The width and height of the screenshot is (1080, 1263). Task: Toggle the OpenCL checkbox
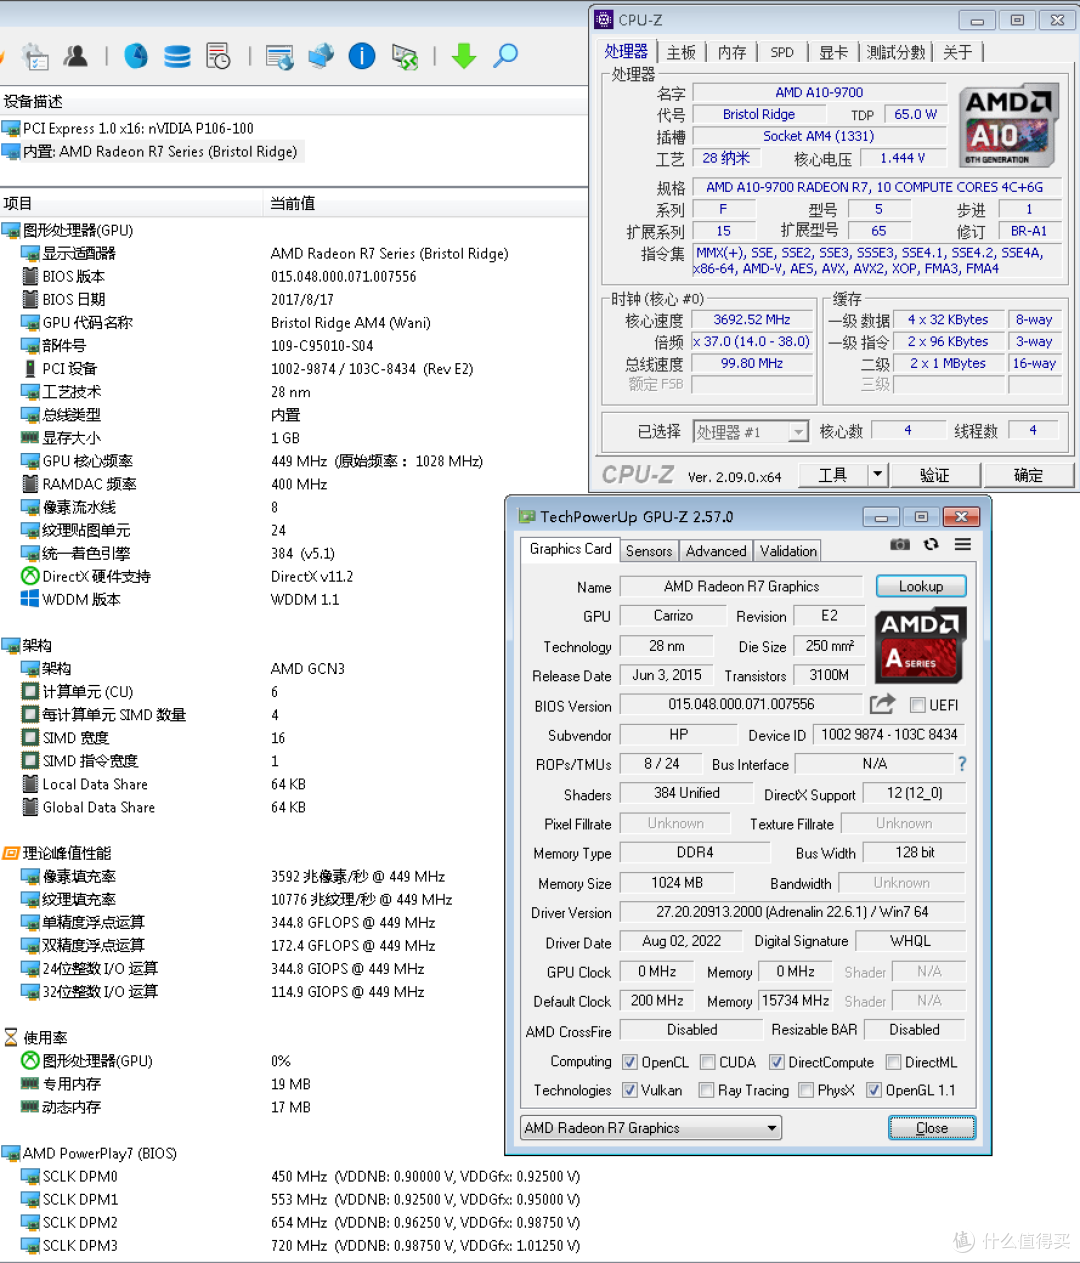630,1062
